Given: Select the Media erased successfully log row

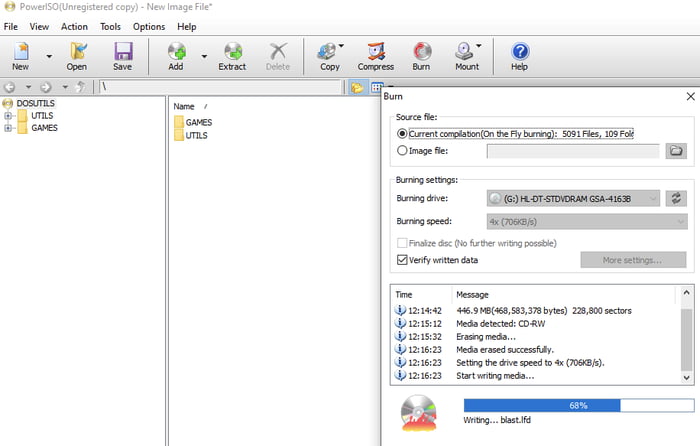Looking at the screenshot, I should coord(536,350).
